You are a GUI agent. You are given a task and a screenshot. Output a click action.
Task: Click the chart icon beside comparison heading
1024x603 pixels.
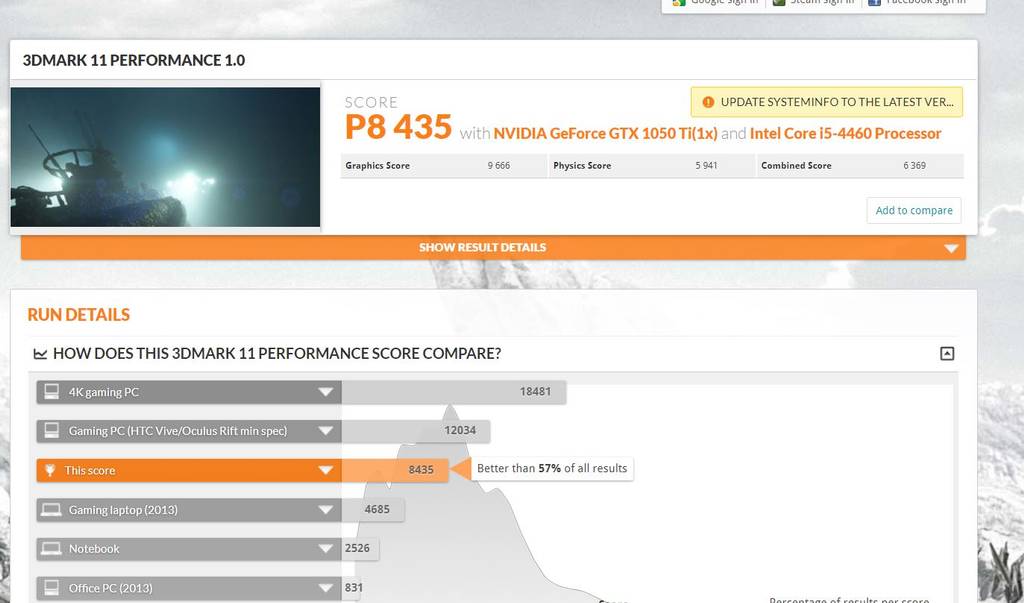click(x=40, y=353)
